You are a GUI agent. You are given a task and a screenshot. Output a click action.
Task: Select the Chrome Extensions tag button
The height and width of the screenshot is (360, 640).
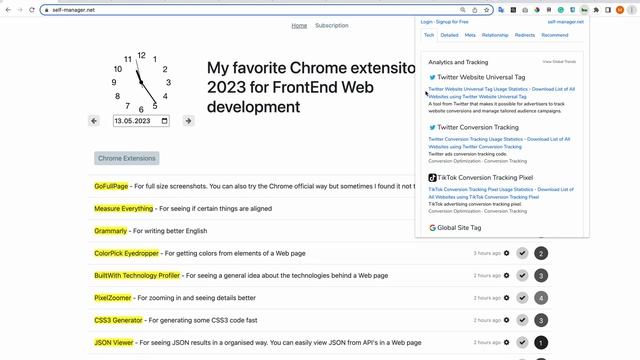(127, 158)
